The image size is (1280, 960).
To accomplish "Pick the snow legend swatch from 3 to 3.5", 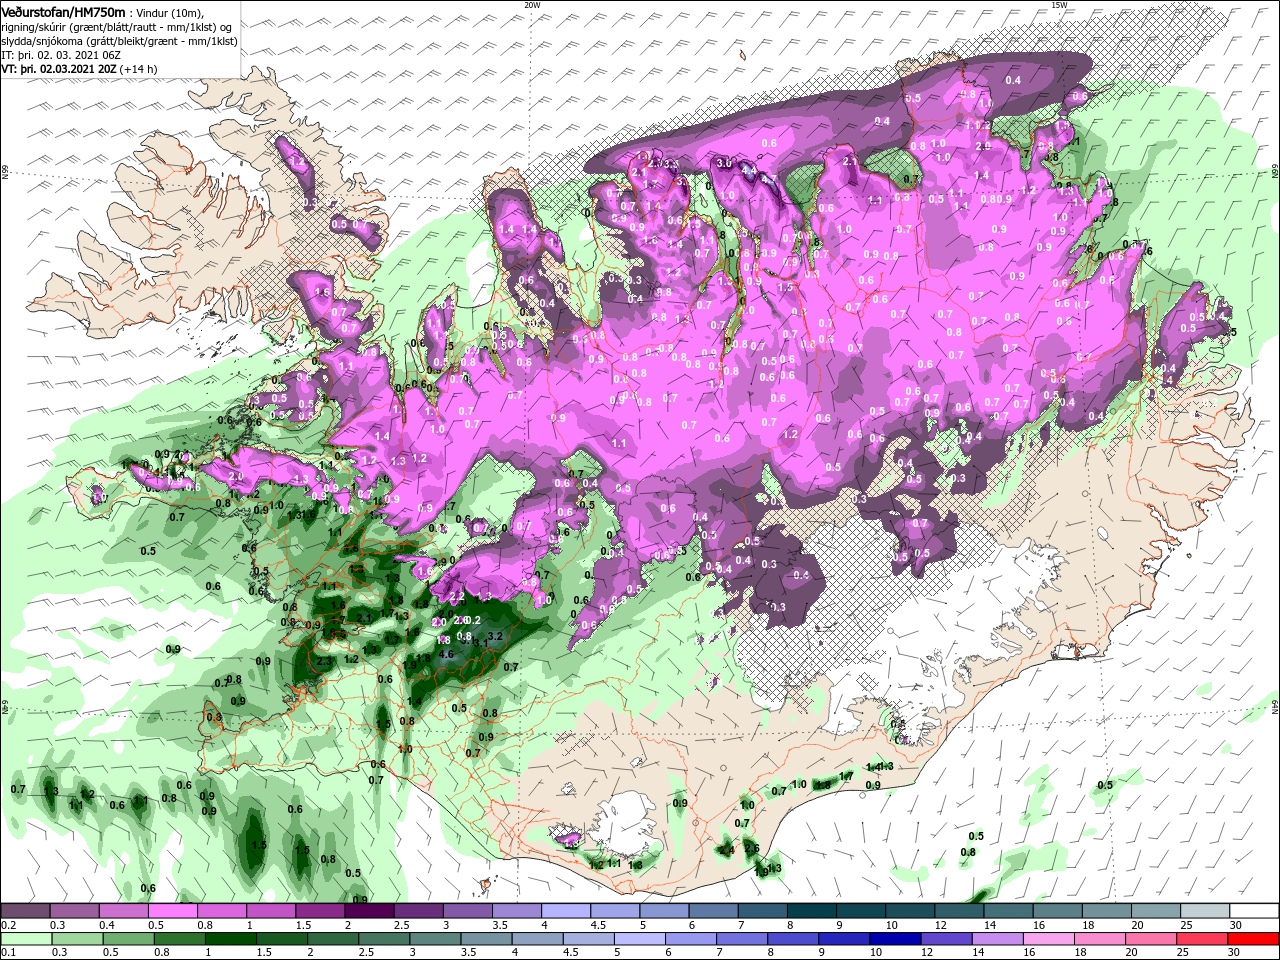I will click(467, 911).
